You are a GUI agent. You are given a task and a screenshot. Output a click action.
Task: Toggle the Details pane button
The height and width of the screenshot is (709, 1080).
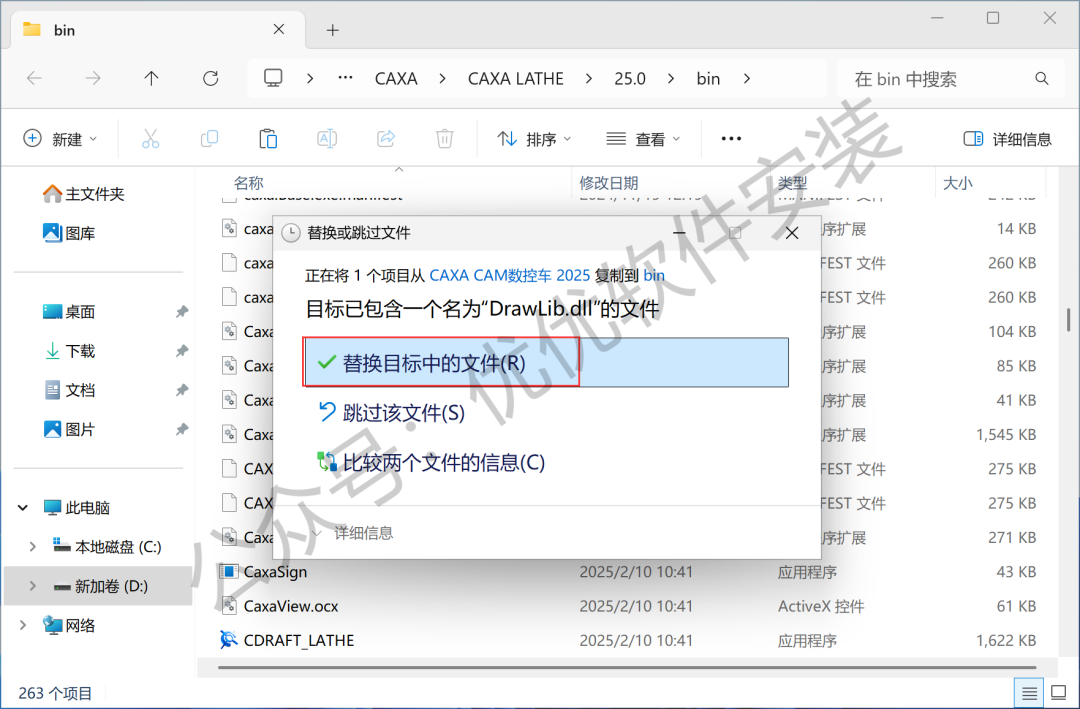click(1008, 138)
